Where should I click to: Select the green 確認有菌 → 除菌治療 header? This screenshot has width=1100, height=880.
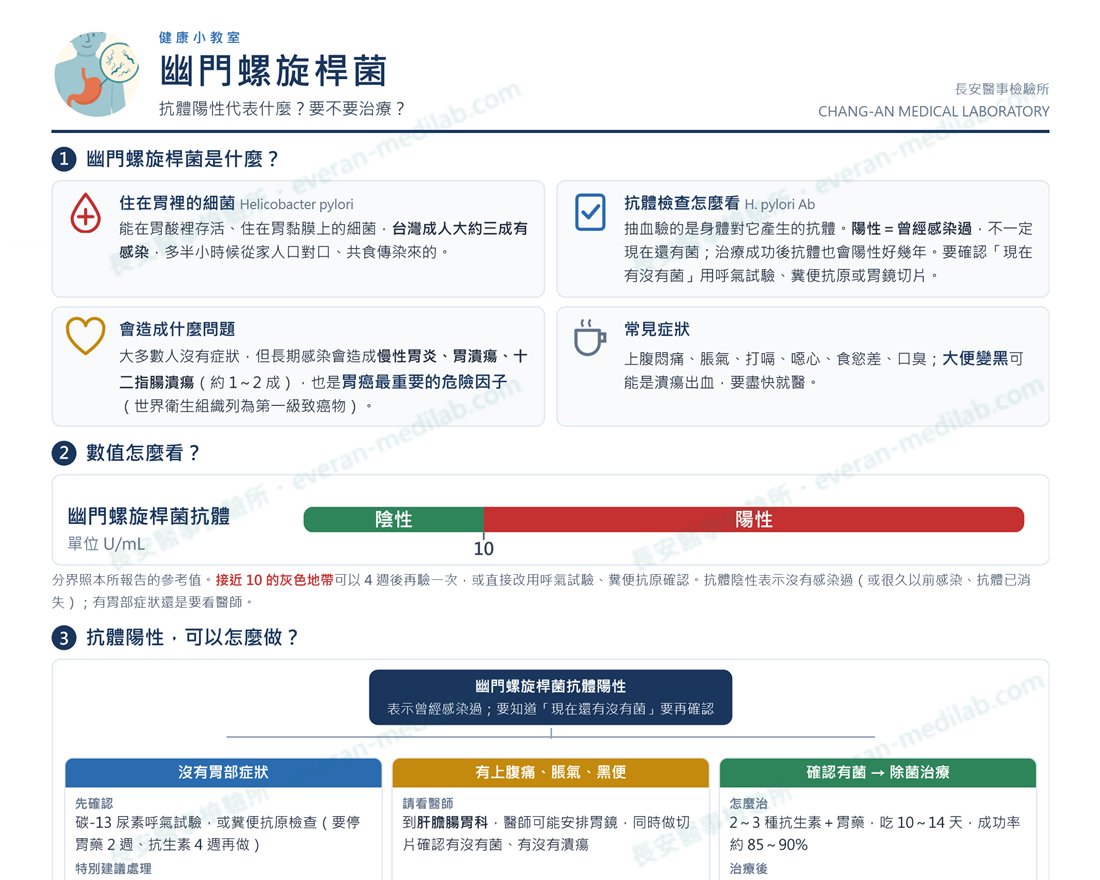click(878, 773)
